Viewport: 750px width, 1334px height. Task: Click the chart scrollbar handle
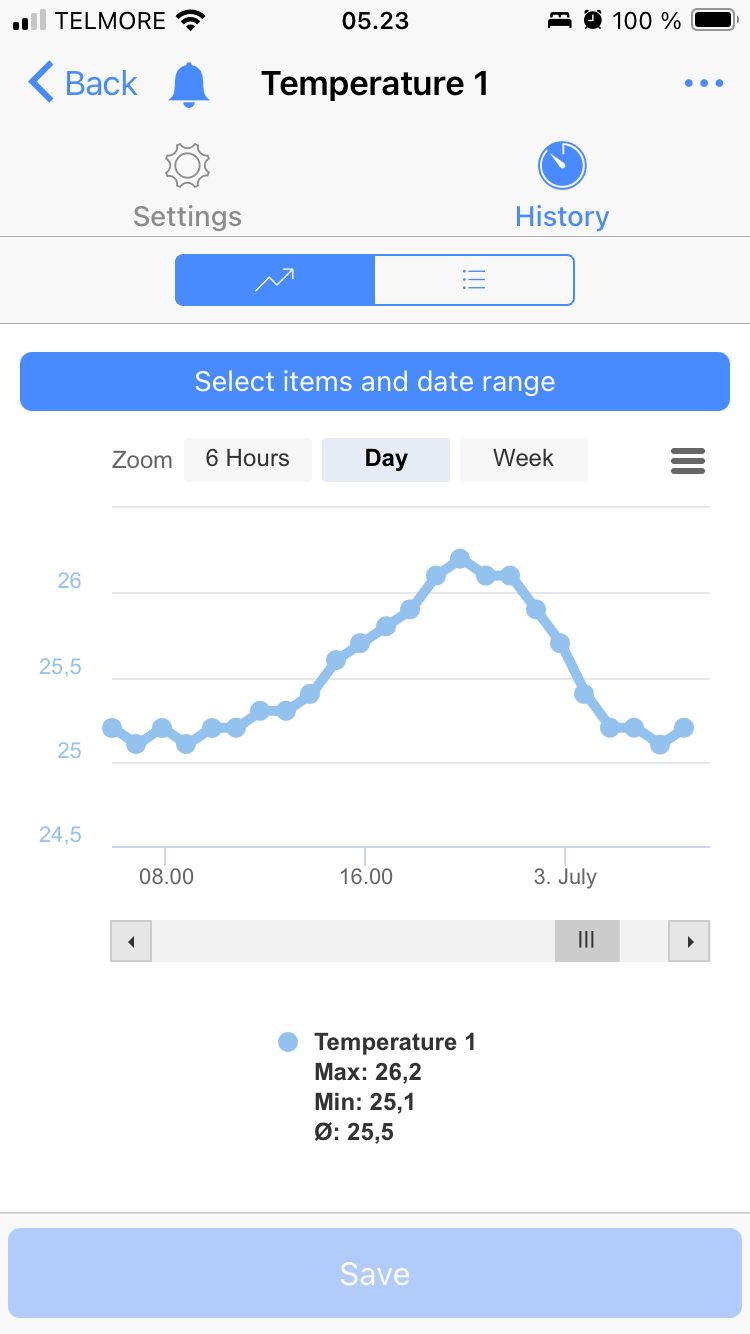coord(587,941)
